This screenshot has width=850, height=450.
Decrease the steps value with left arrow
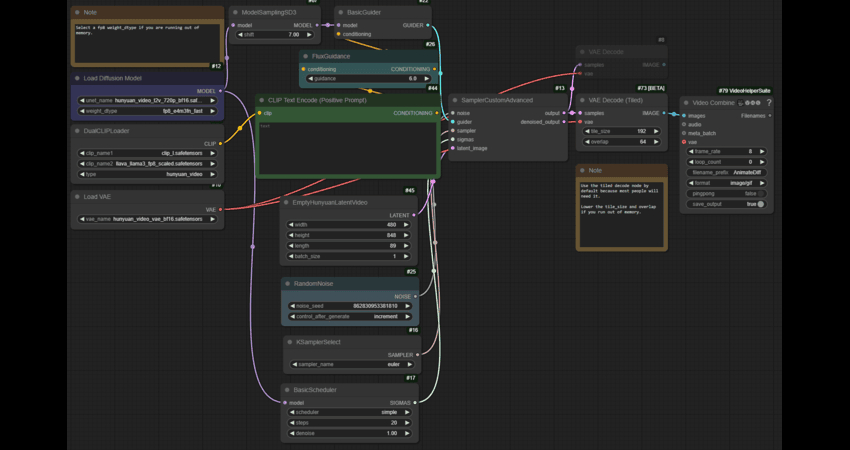point(292,423)
